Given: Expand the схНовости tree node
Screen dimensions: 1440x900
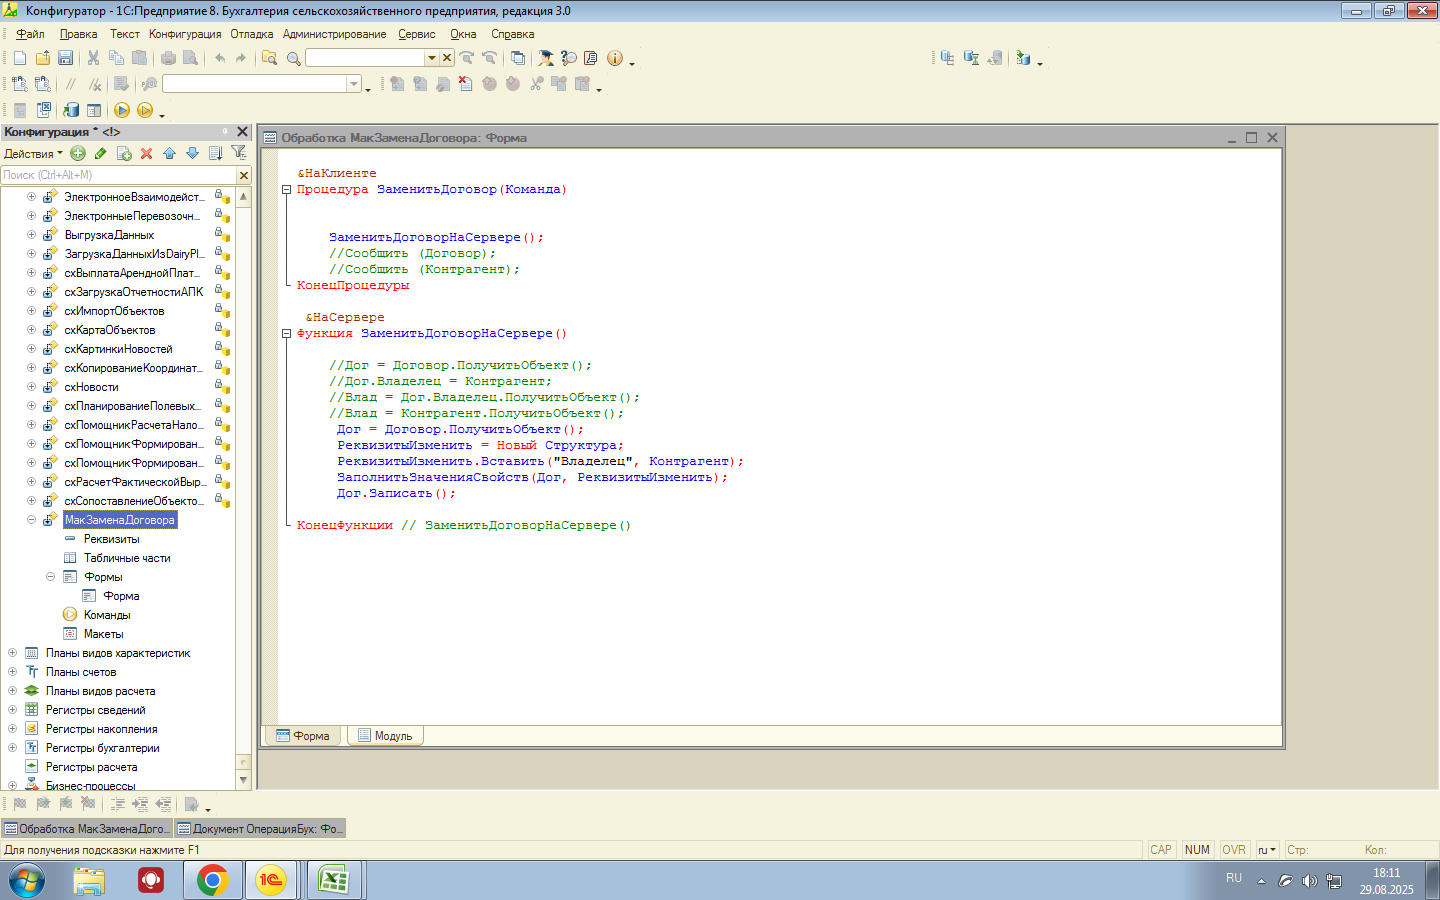Looking at the screenshot, I should 31,387.
